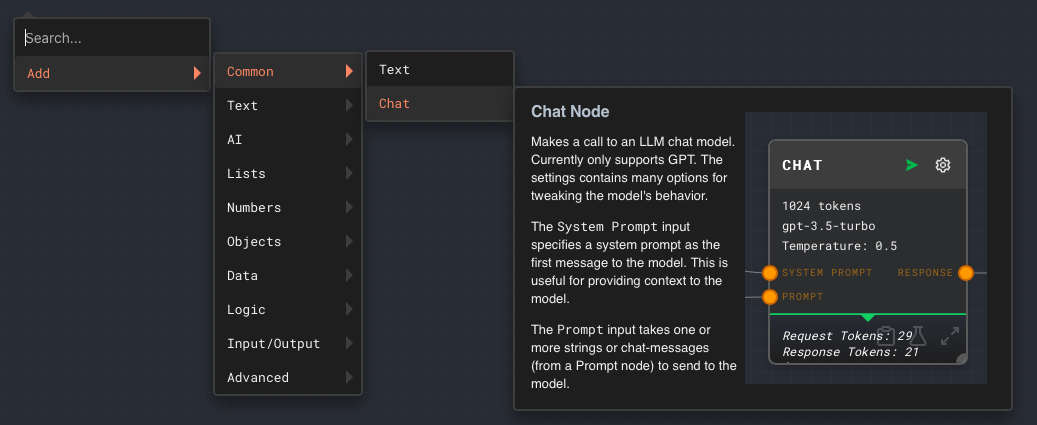
Task: Click the System Prompt input port circle
Action: (770, 273)
